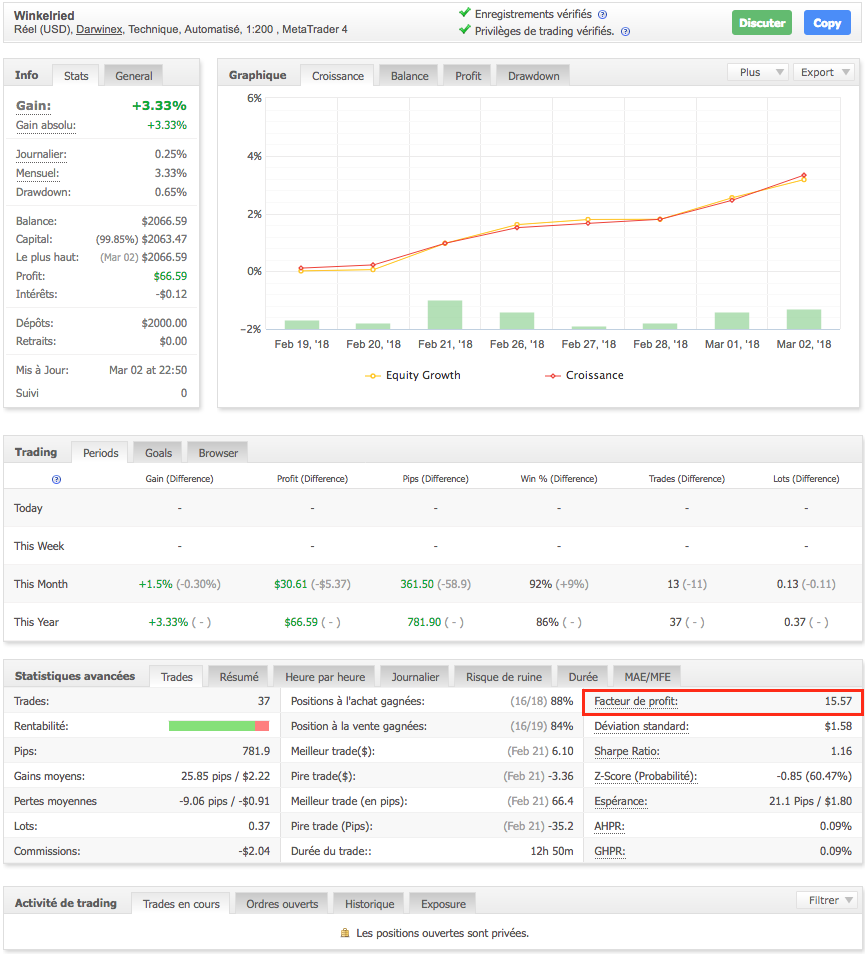This screenshot has height=954, width=865.
Task: Click the $2066.59 Balance value
Action: tap(164, 221)
